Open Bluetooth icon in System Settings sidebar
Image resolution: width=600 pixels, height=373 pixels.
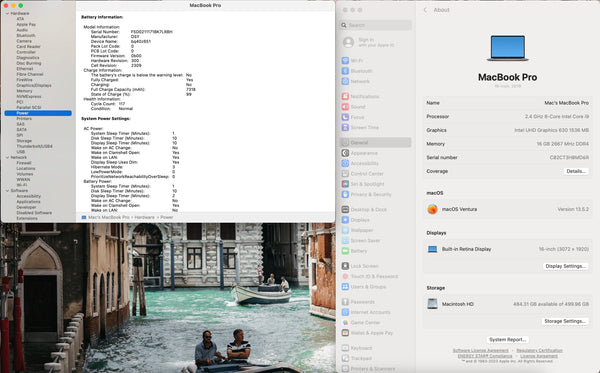point(345,71)
